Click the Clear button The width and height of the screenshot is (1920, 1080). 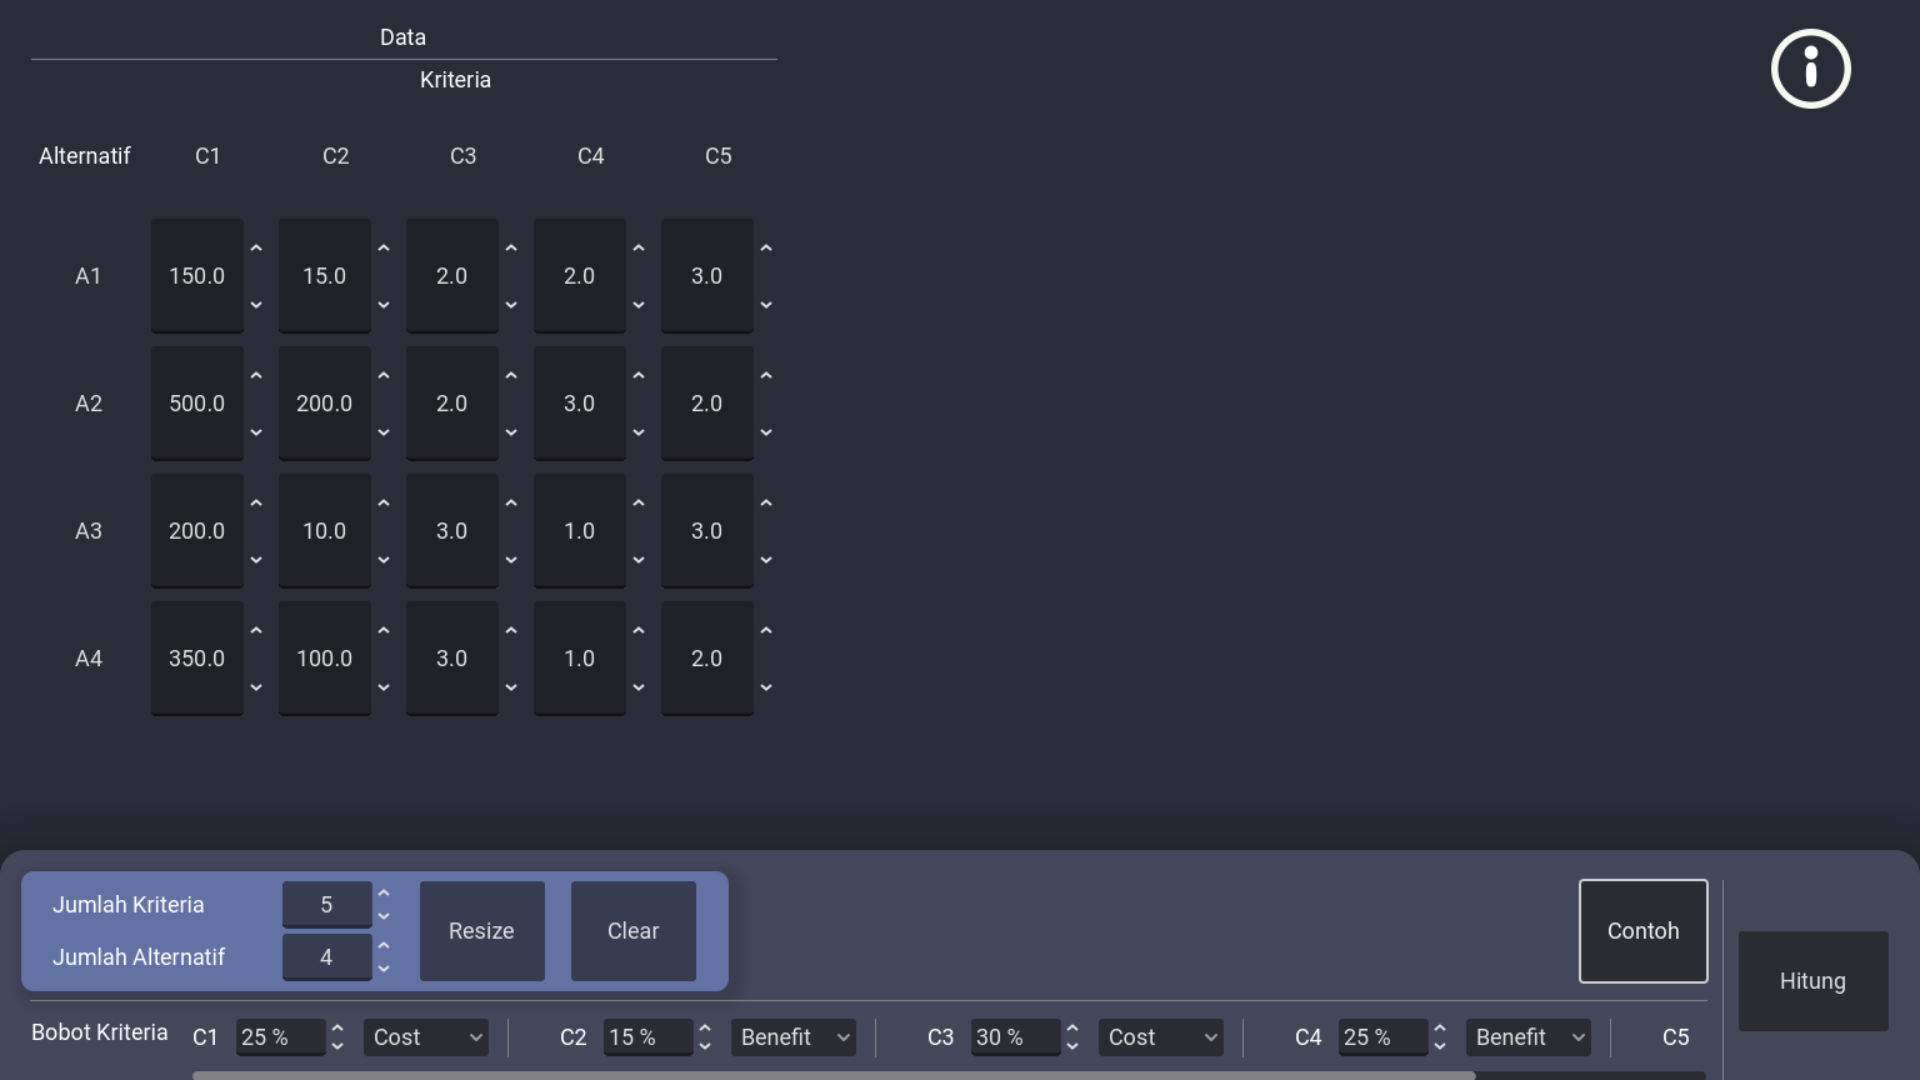tap(633, 931)
